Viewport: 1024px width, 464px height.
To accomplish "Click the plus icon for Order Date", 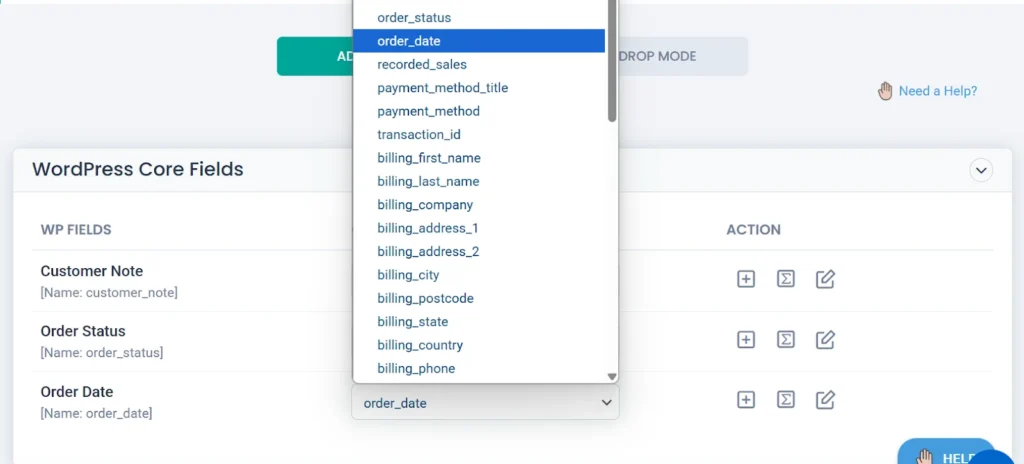I will click(746, 400).
